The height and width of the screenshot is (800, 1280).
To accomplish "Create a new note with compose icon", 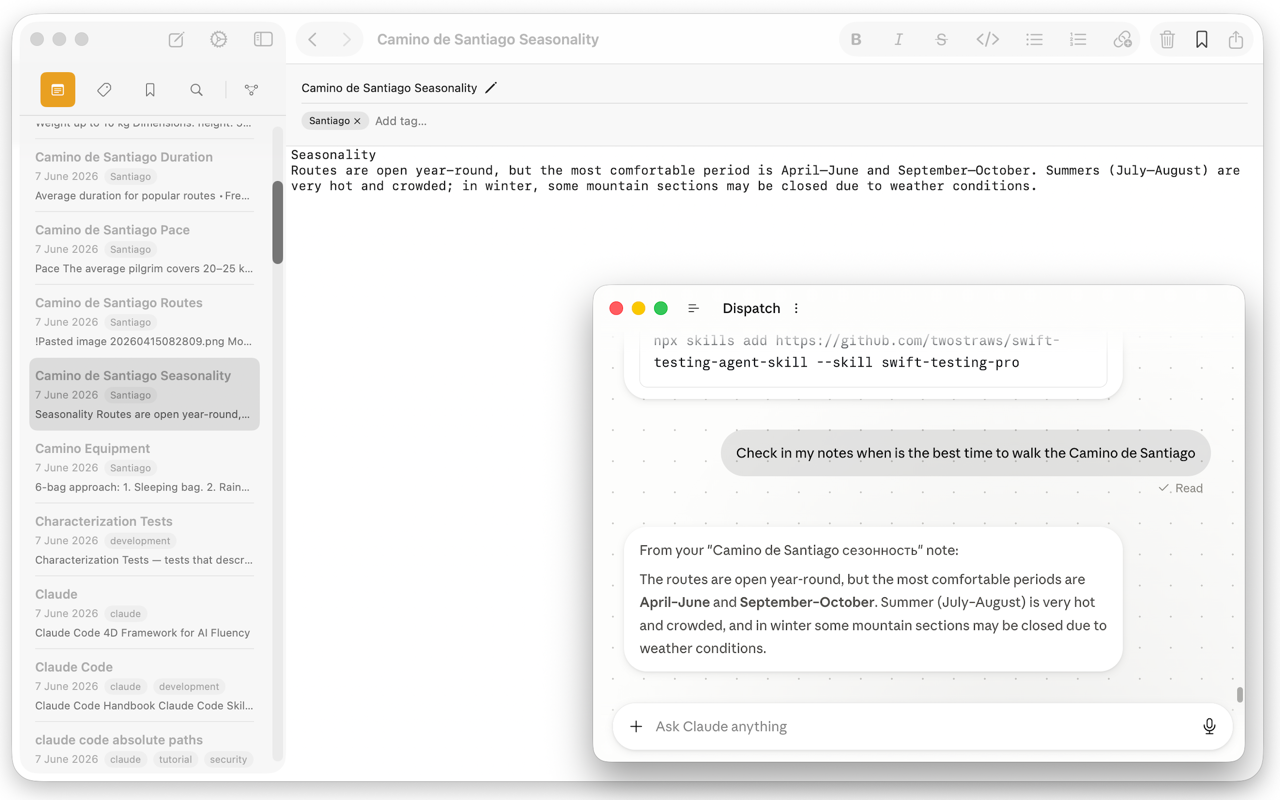I will click(x=176, y=40).
